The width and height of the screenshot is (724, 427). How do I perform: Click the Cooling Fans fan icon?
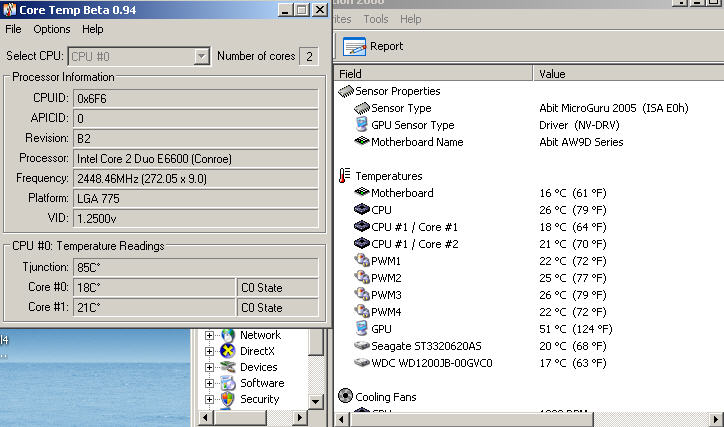tap(345, 396)
